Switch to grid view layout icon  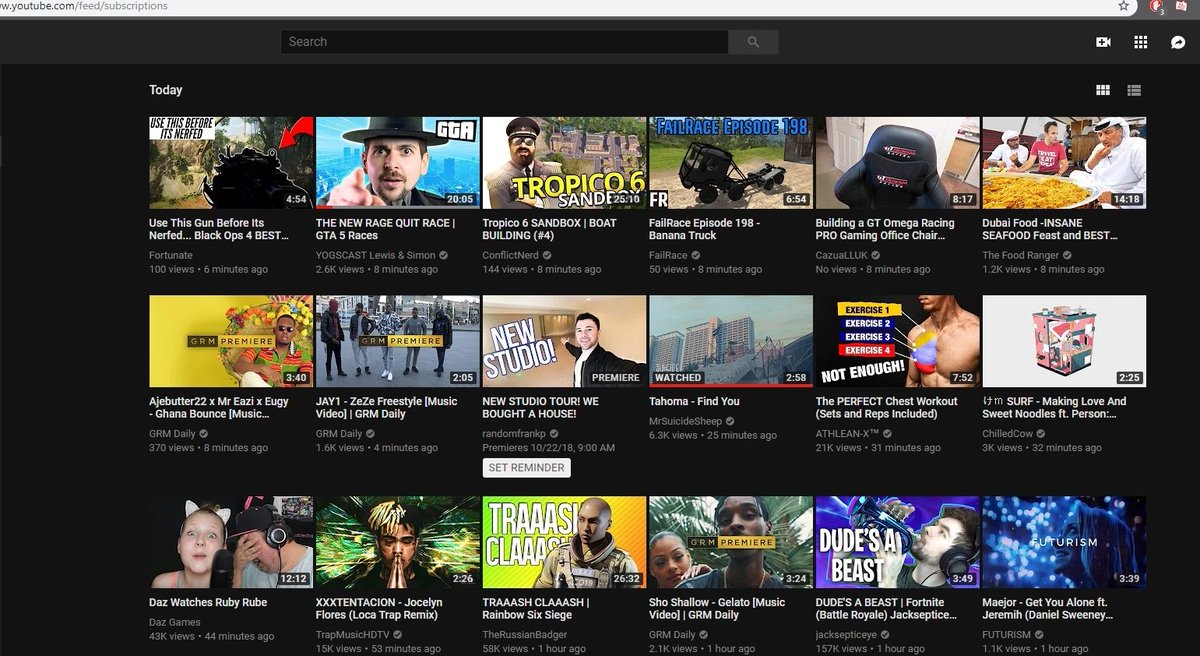click(1103, 90)
